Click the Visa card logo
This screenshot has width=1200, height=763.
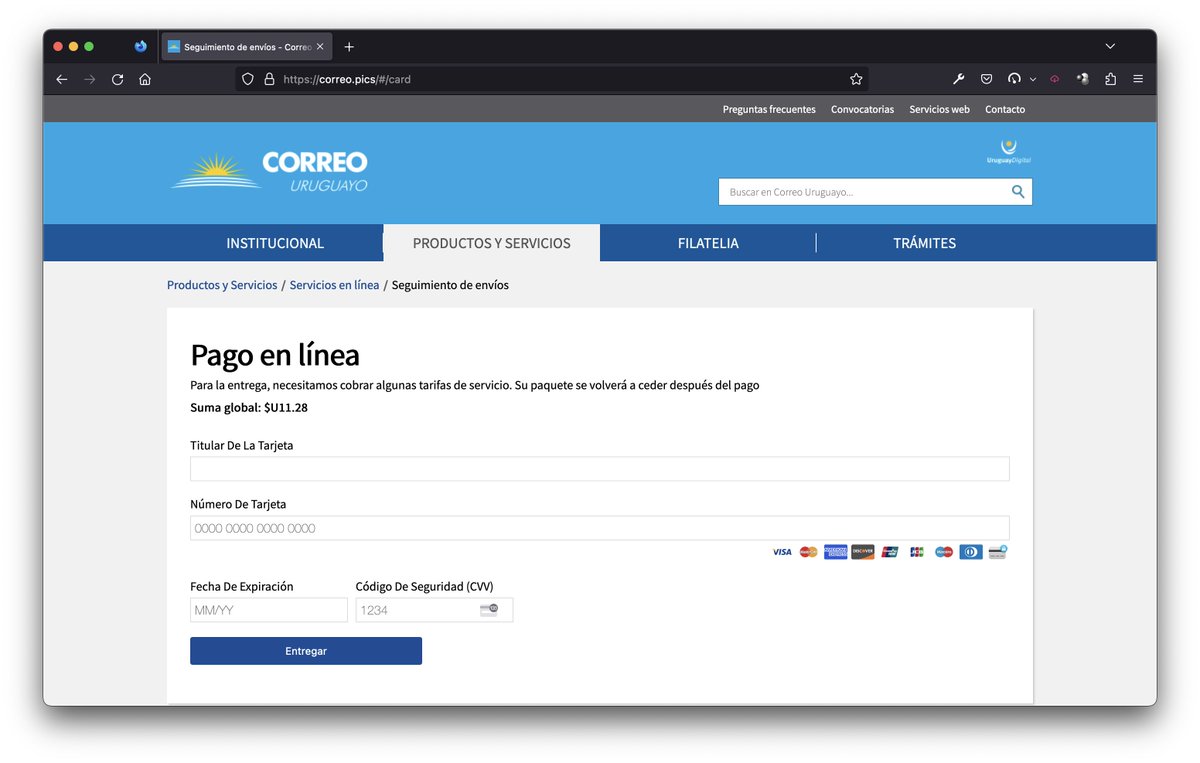tap(782, 552)
